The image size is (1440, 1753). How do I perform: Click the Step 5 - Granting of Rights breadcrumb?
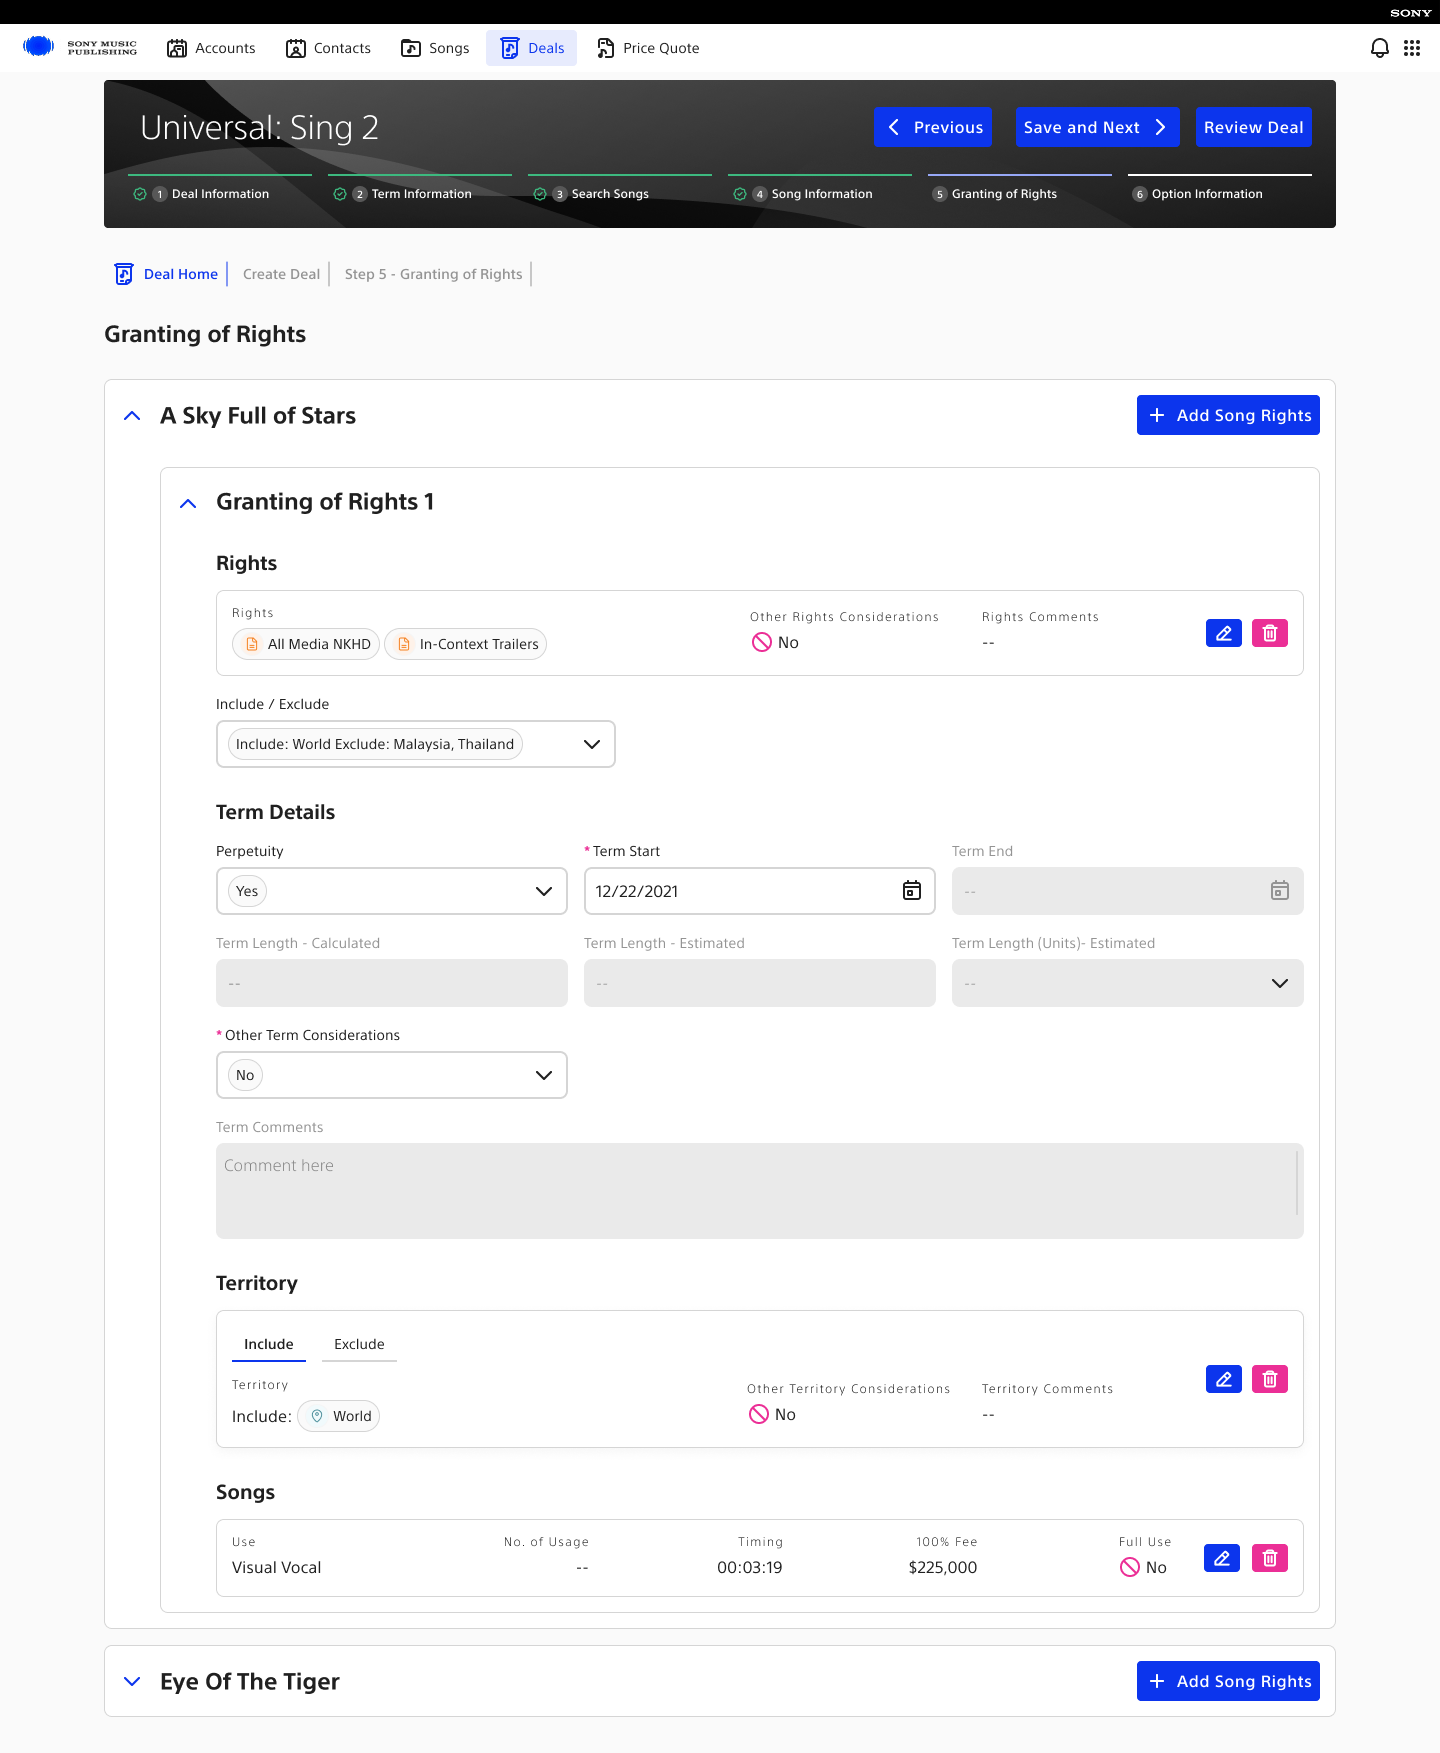coord(433,274)
